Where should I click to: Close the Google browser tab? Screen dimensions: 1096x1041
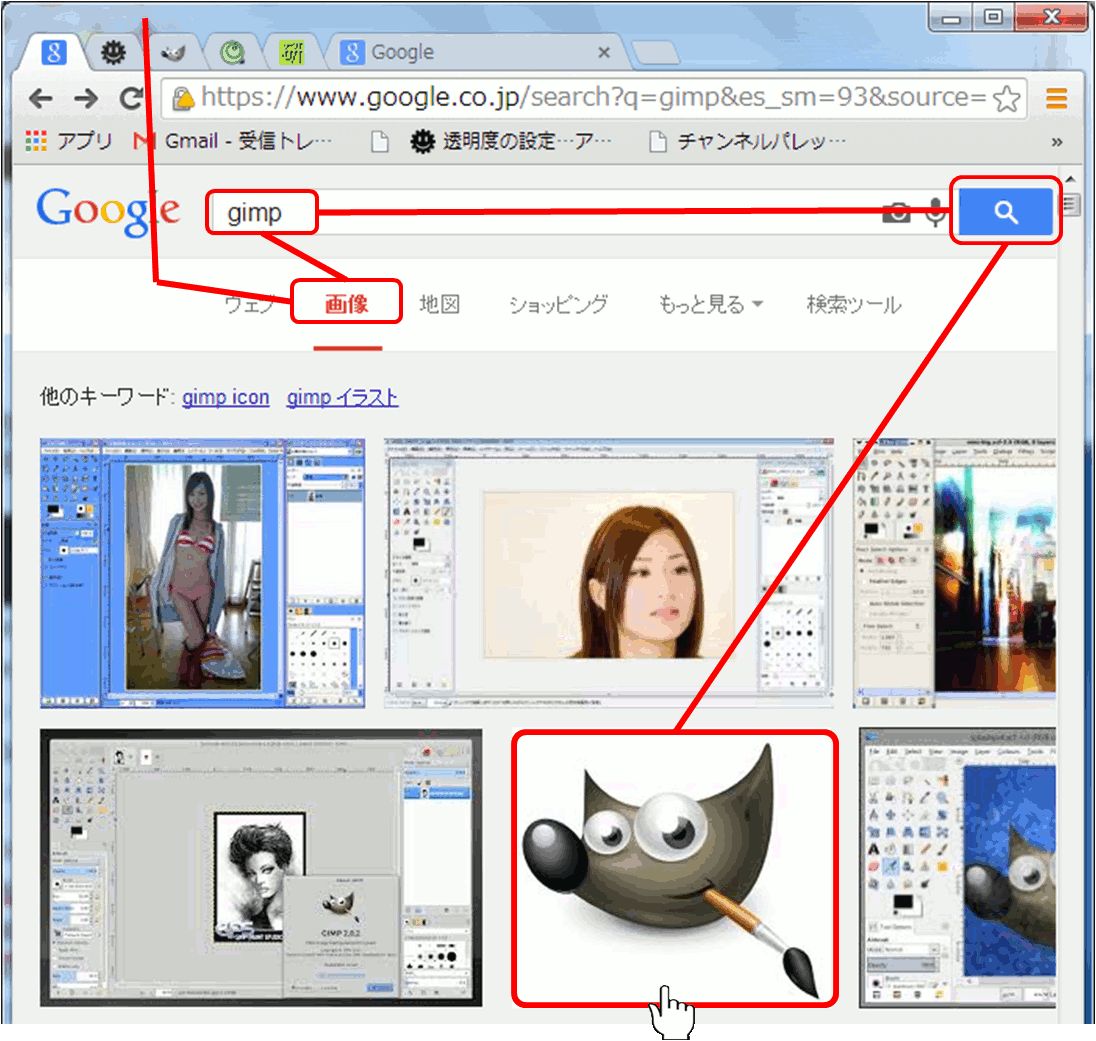point(603,52)
